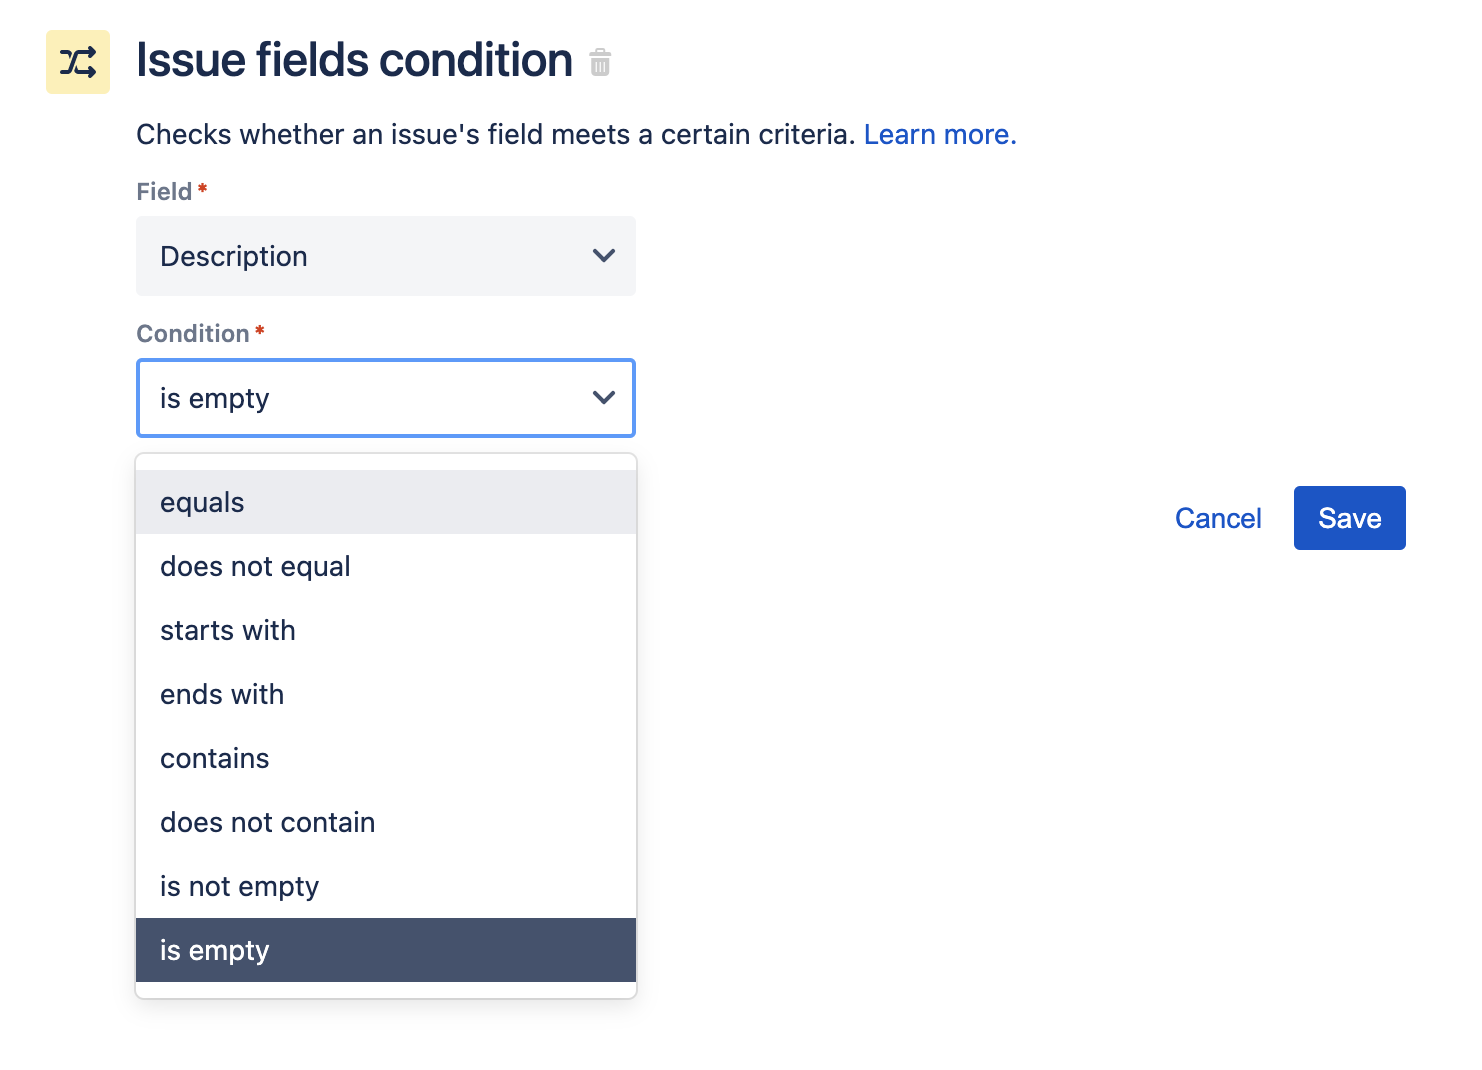Viewport: 1482px width, 1070px height.
Task: Select the highlighted 'is empty' list option
Action: pyautogui.click(x=385, y=950)
